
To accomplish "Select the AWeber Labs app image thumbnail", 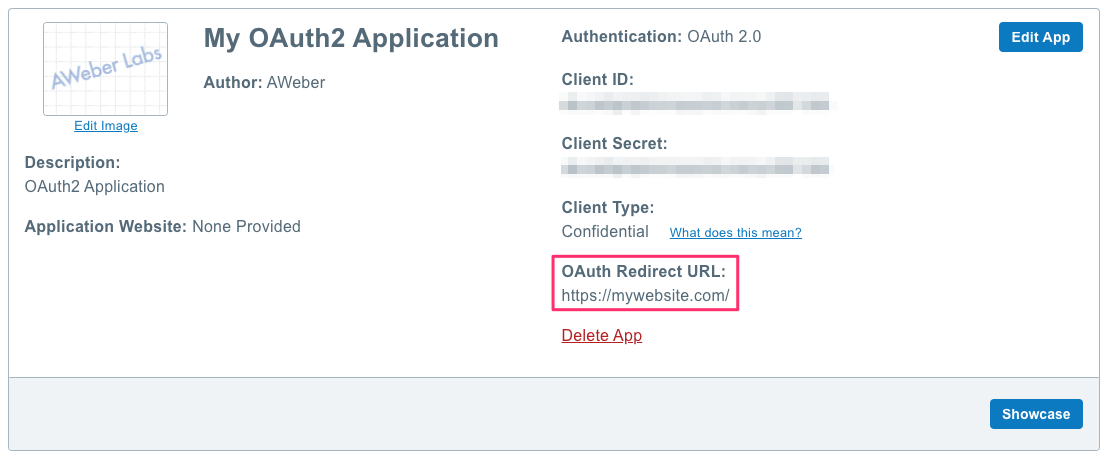I will point(105,69).
